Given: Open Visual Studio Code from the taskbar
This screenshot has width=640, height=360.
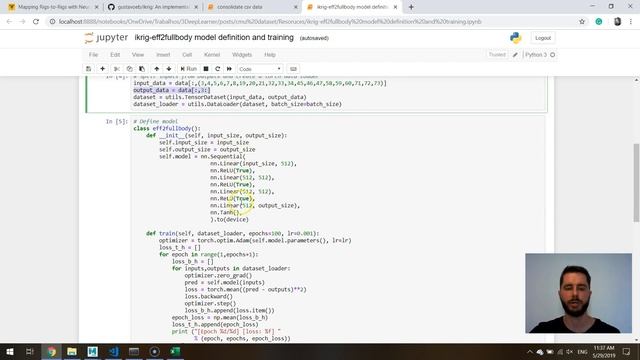Looking at the screenshot, I should tap(113, 351).
